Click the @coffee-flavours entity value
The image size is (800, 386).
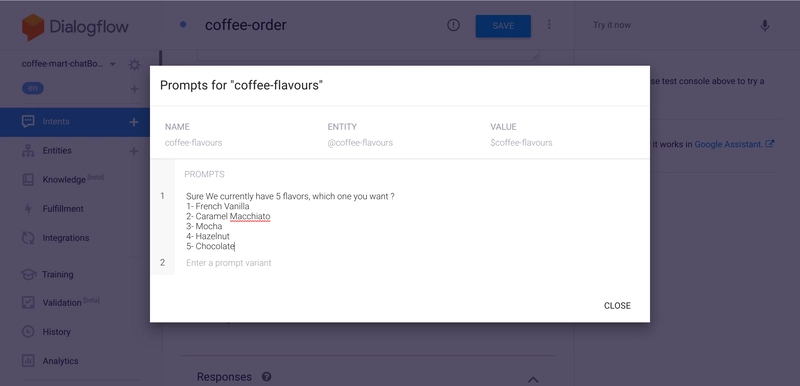(360, 143)
